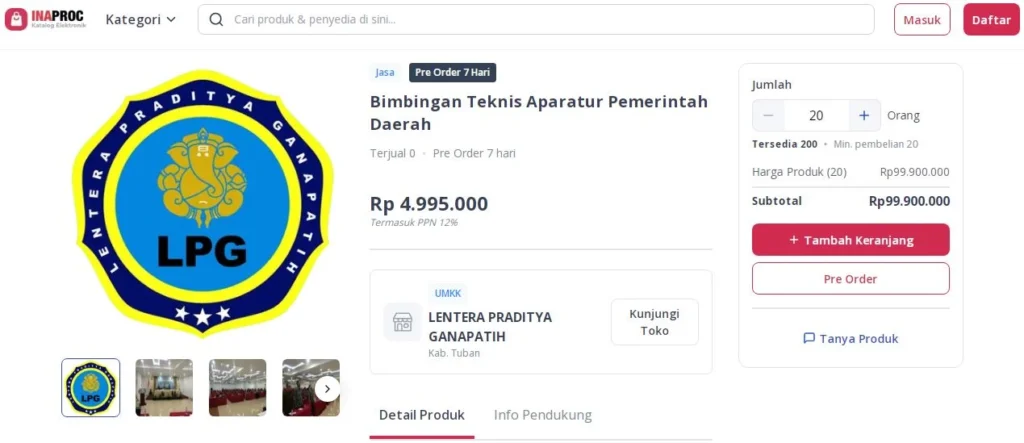
Task: Add item with Tambah Keranjang
Action: (850, 240)
